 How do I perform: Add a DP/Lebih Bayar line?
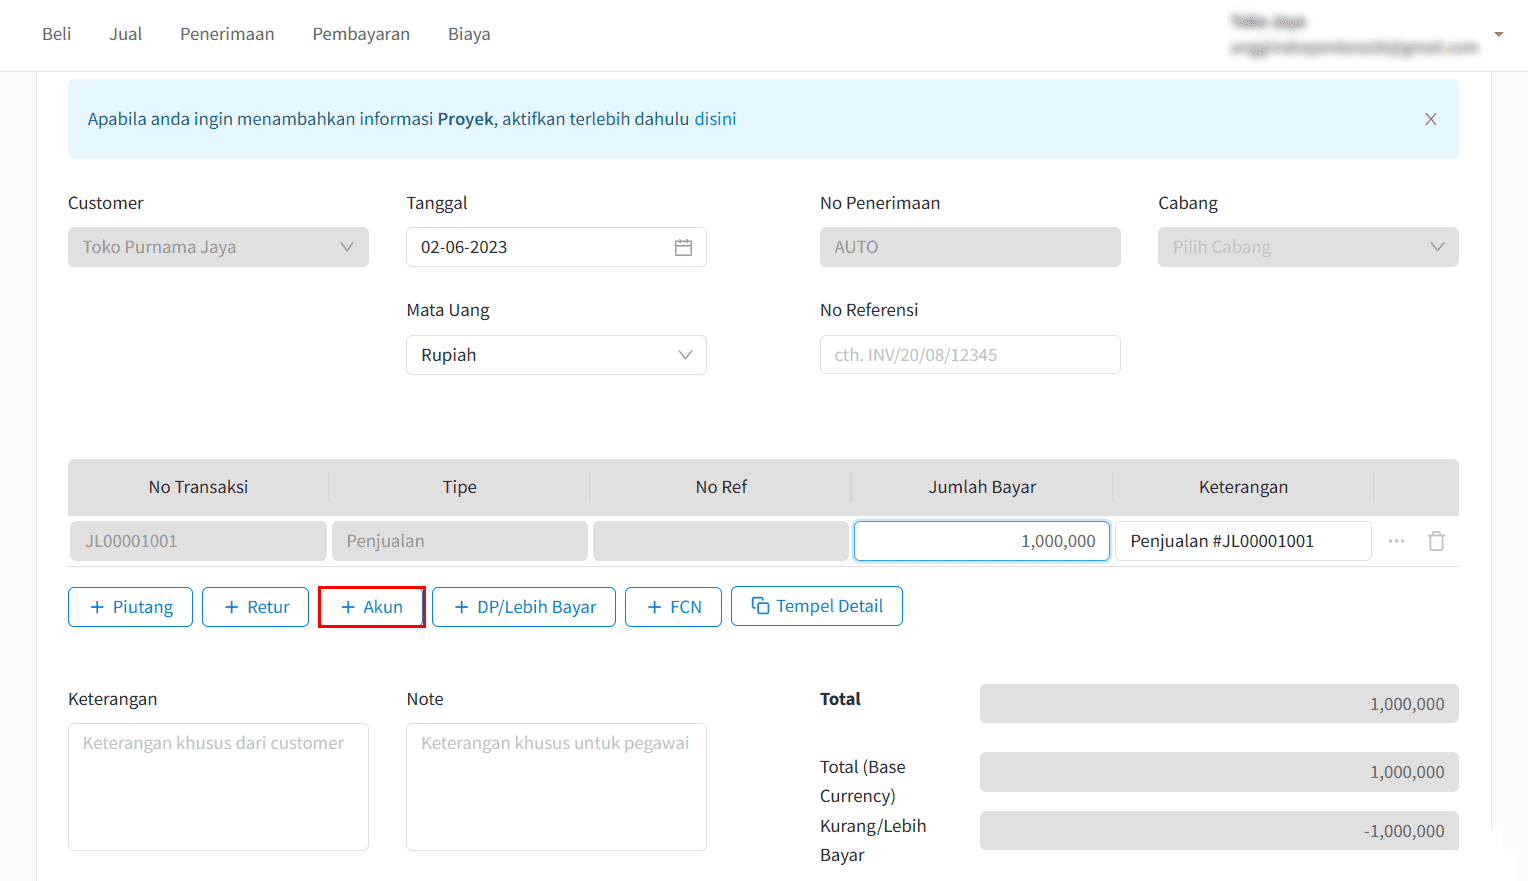coord(524,607)
